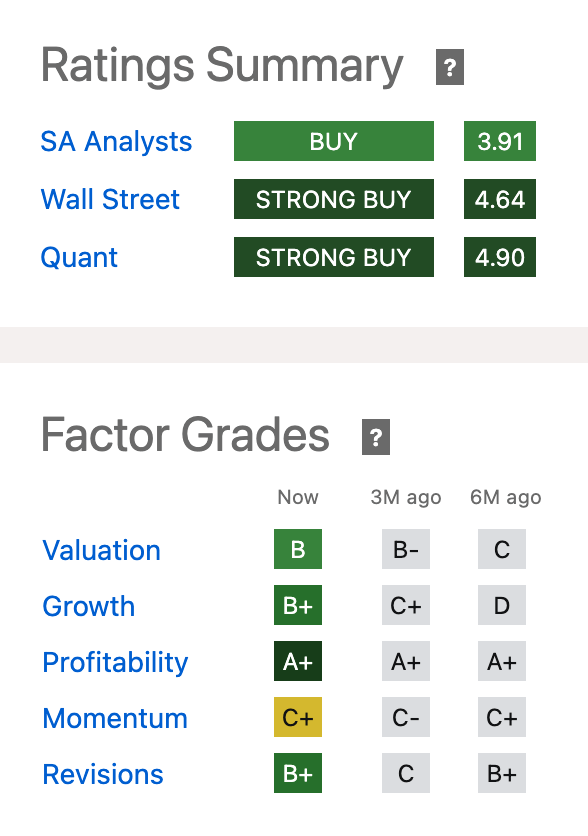588x836 pixels.
Task: Open the Growth factor details
Action: (x=88, y=606)
